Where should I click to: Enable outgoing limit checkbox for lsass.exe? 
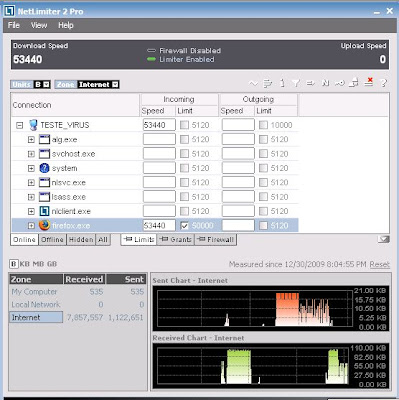point(263,197)
